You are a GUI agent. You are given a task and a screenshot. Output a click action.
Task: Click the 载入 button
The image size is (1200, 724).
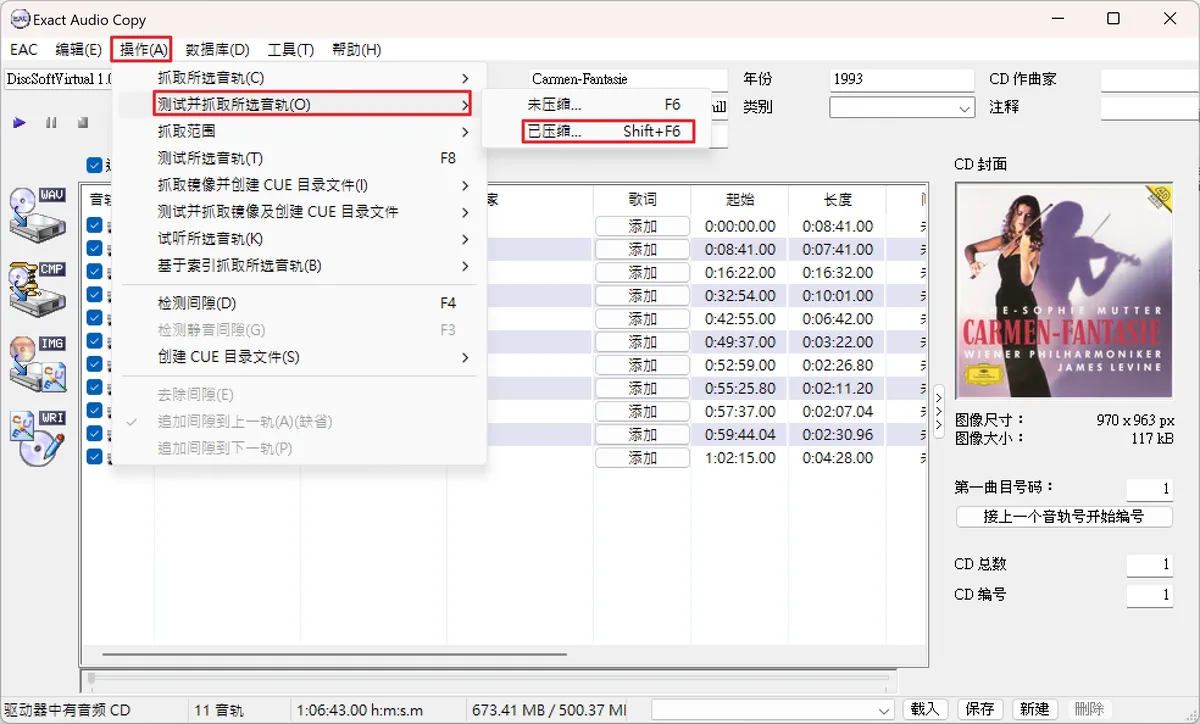[925, 709]
